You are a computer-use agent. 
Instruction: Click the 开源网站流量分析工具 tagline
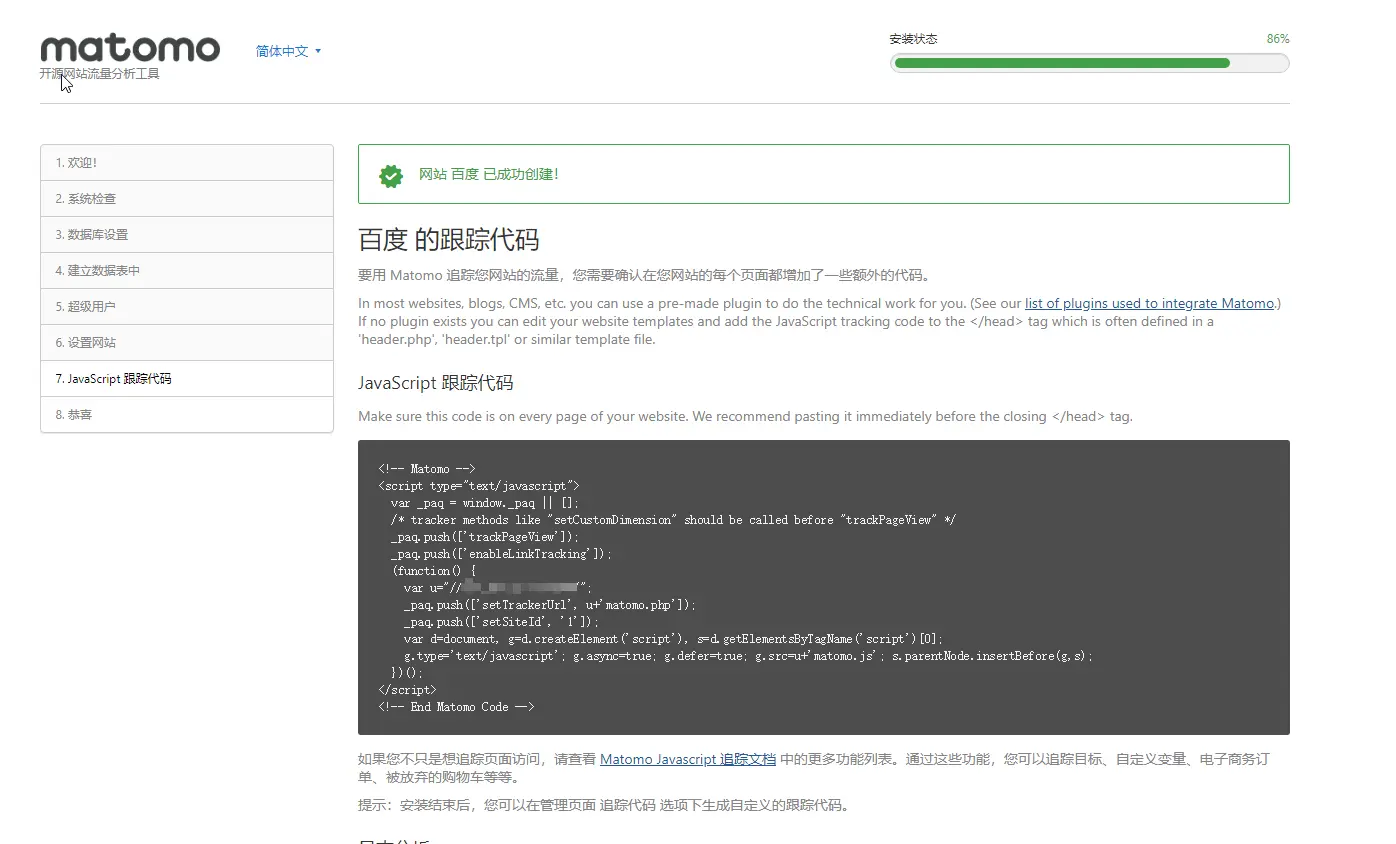pos(99,74)
